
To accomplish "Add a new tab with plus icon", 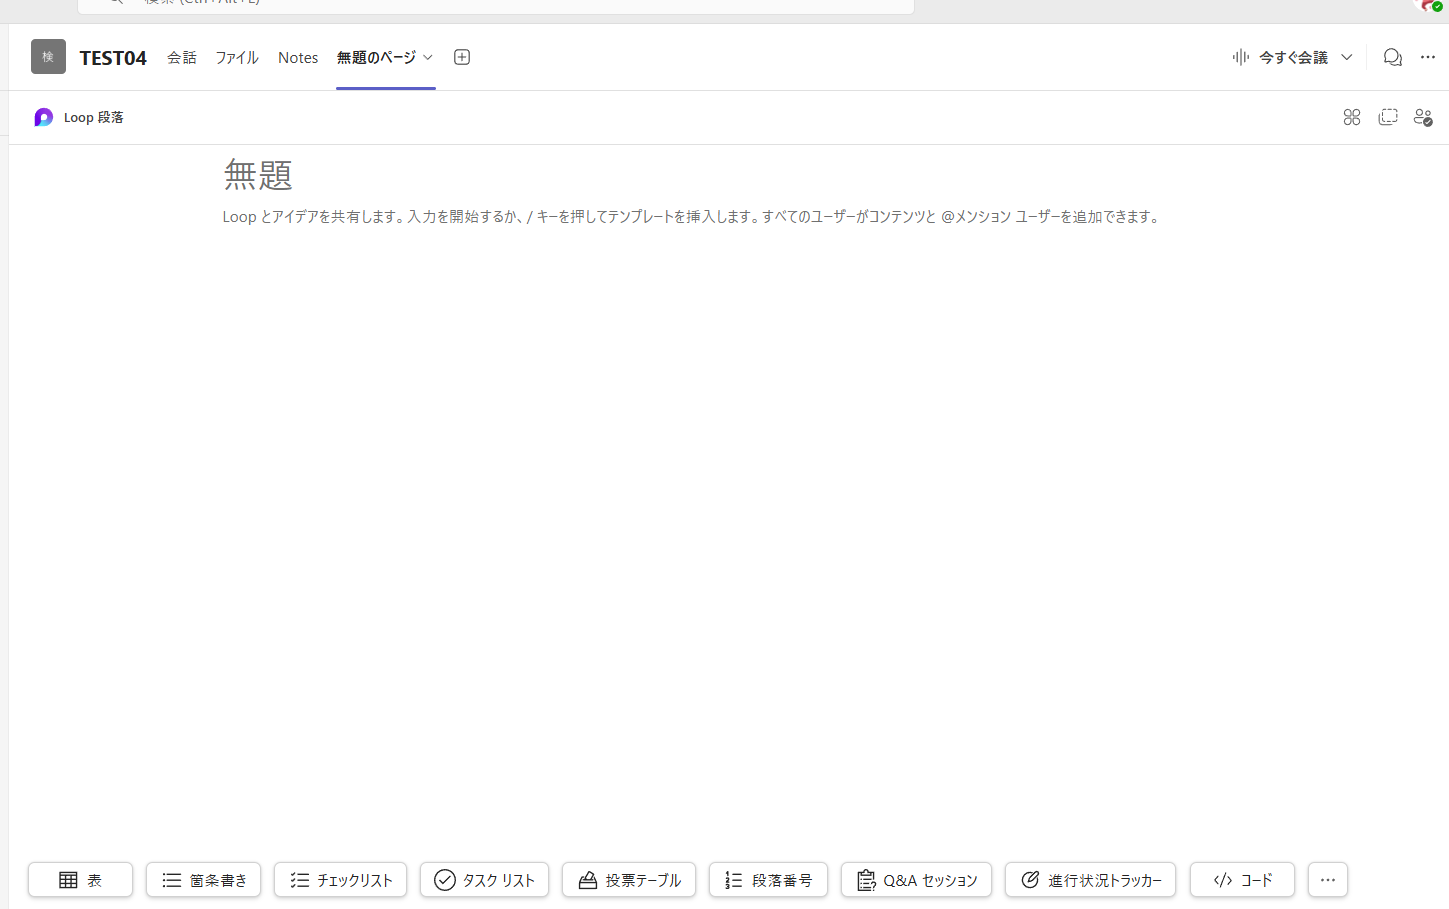I will tap(462, 58).
